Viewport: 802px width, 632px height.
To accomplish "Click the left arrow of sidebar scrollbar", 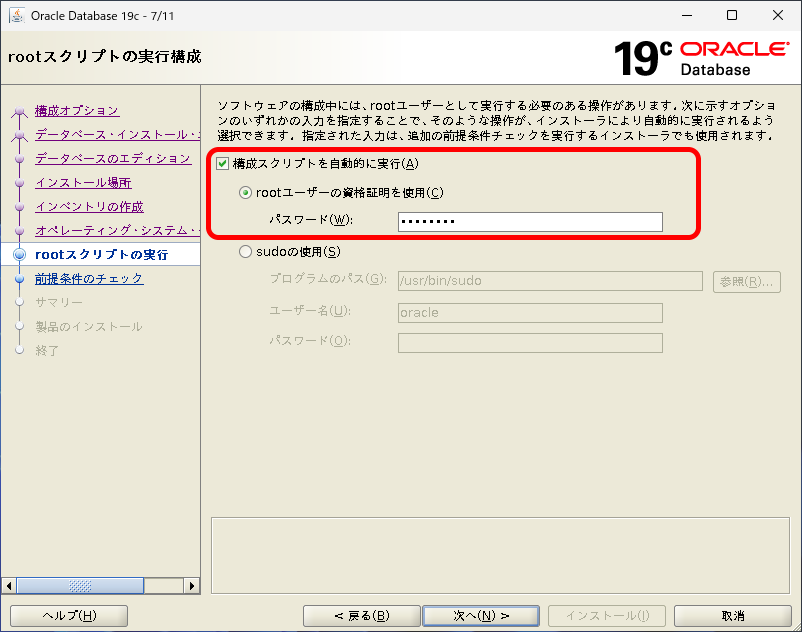I will pyautogui.click(x=9, y=586).
